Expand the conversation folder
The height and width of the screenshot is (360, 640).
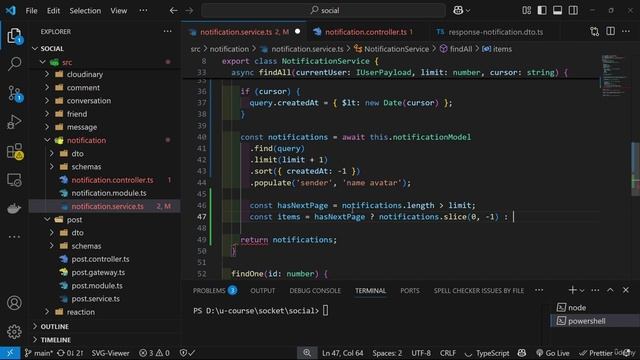tap(47, 100)
